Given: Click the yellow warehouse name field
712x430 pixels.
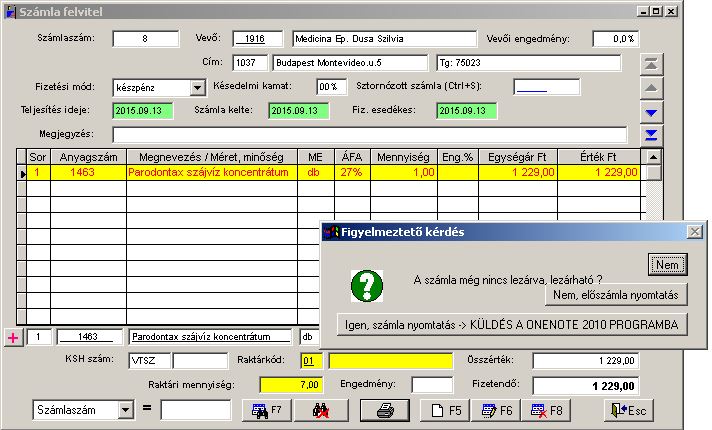Looking at the screenshot, I should click(391, 361).
